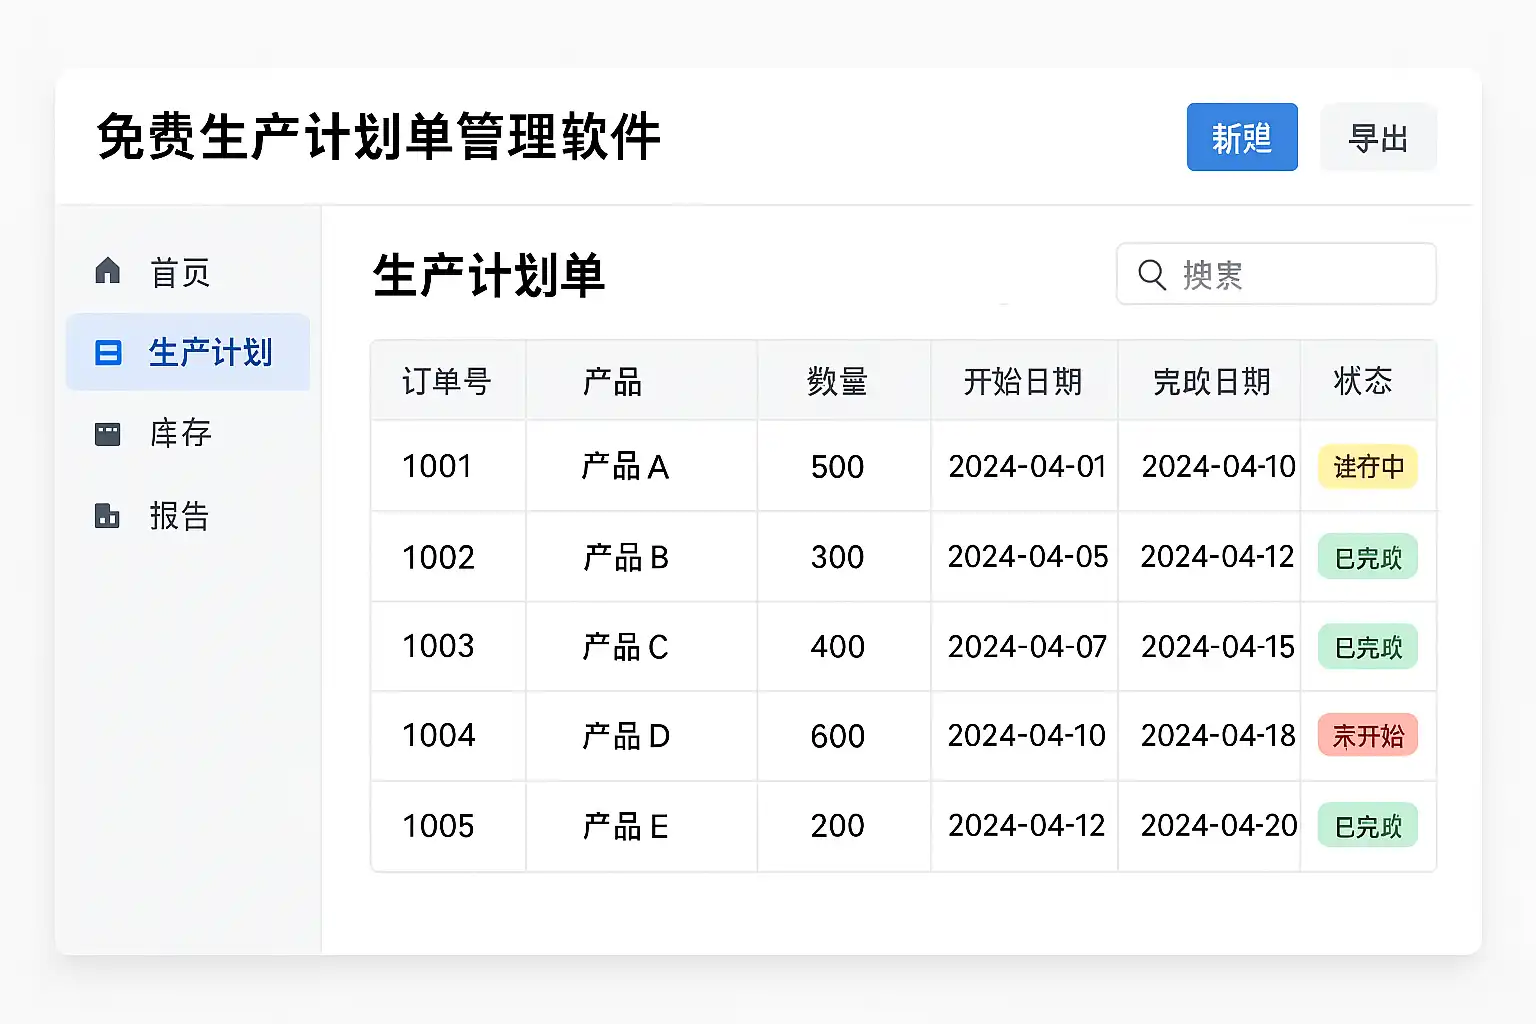Screen dimensions: 1536x1024
Task: Click yellow in-progress status badge for order 1001
Action: [x=1368, y=467]
